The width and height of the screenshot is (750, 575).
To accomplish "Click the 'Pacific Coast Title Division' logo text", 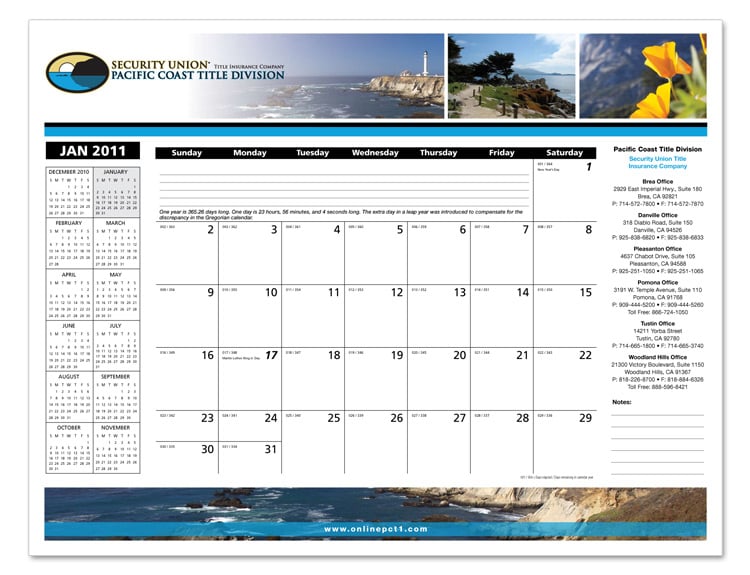I will click(198, 76).
